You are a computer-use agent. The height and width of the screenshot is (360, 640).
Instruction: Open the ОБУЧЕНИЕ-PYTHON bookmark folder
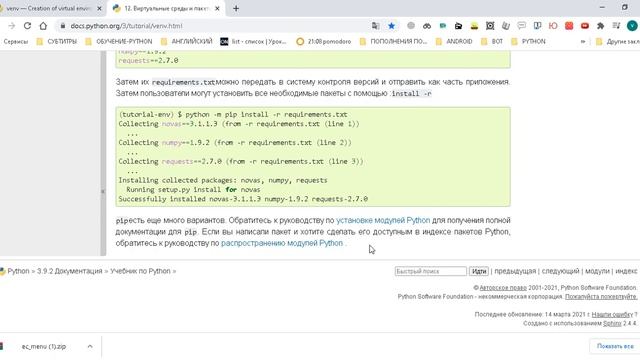pos(119,42)
